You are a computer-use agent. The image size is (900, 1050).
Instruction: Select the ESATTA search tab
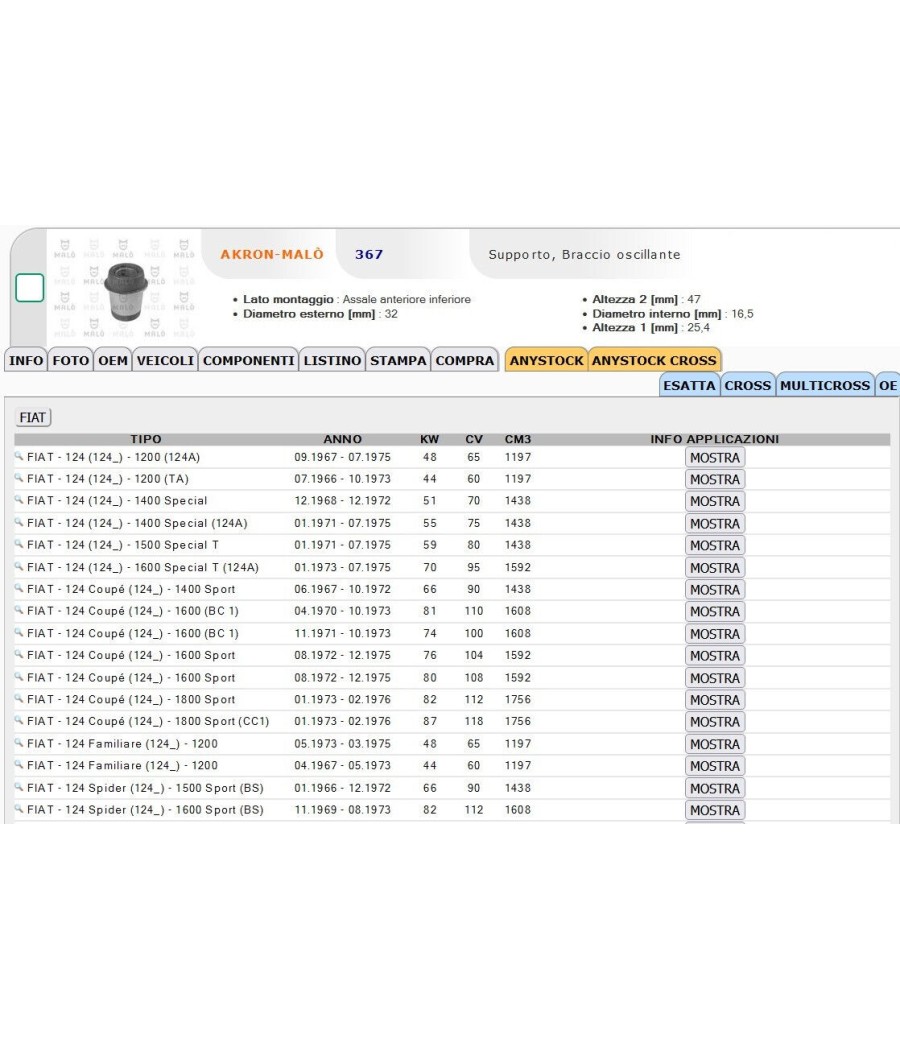pyautogui.click(x=689, y=385)
